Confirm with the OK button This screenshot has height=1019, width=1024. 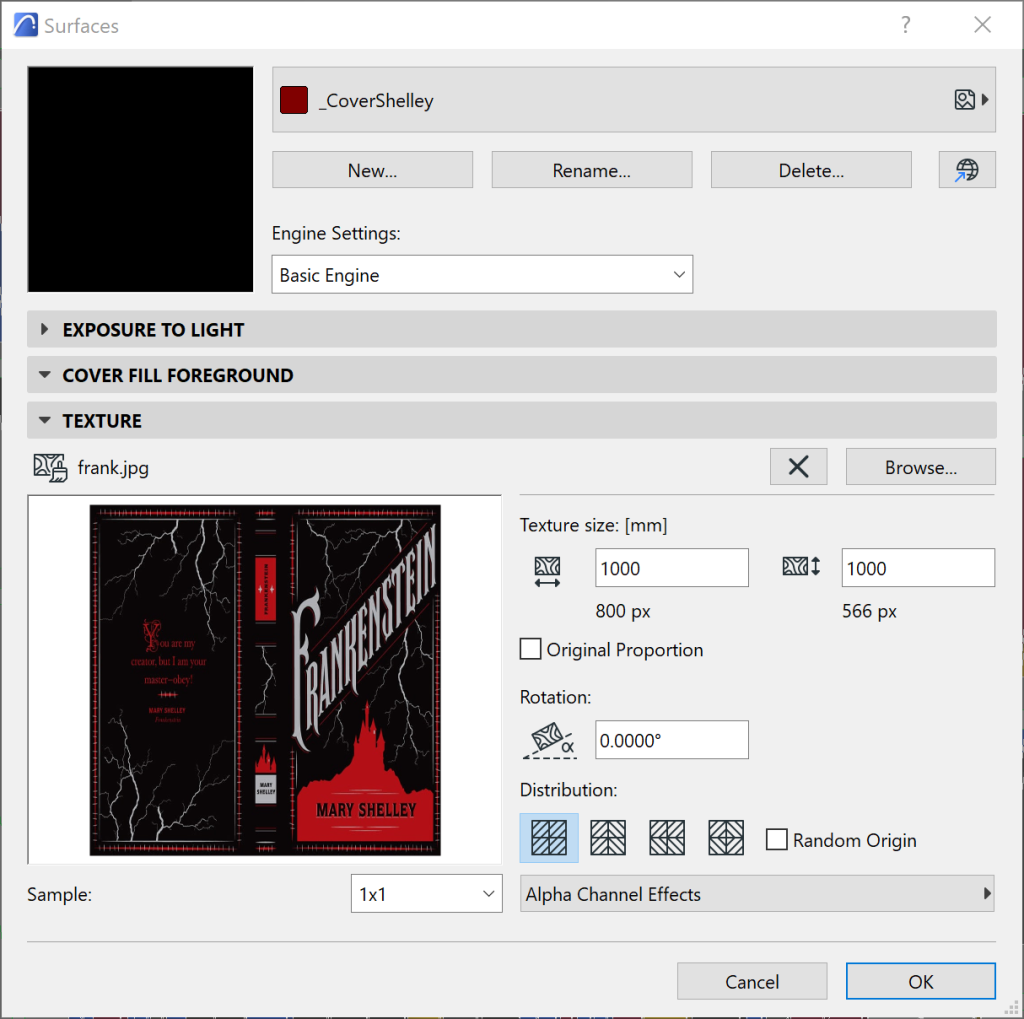point(921,981)
